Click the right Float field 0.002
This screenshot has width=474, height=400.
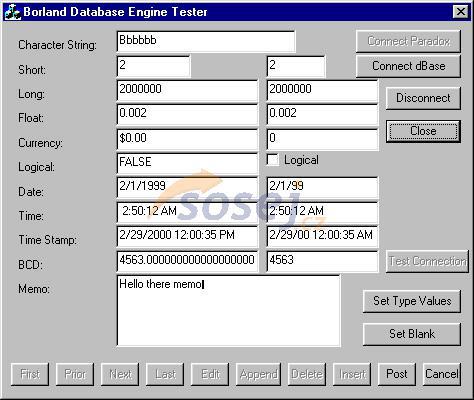323,115
